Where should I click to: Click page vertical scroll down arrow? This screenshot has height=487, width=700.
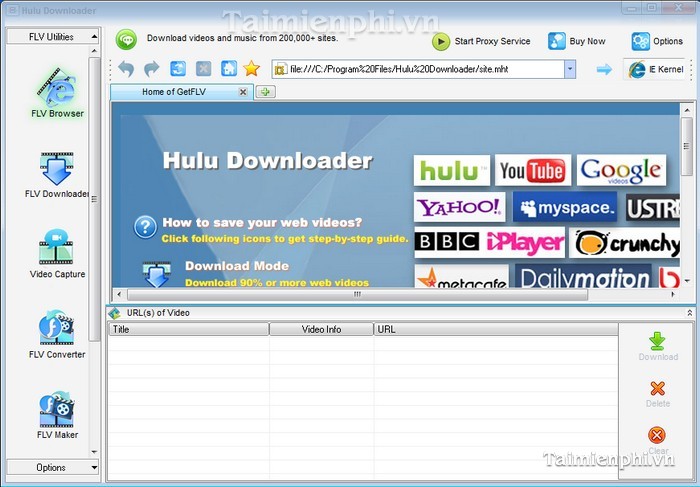686,281
